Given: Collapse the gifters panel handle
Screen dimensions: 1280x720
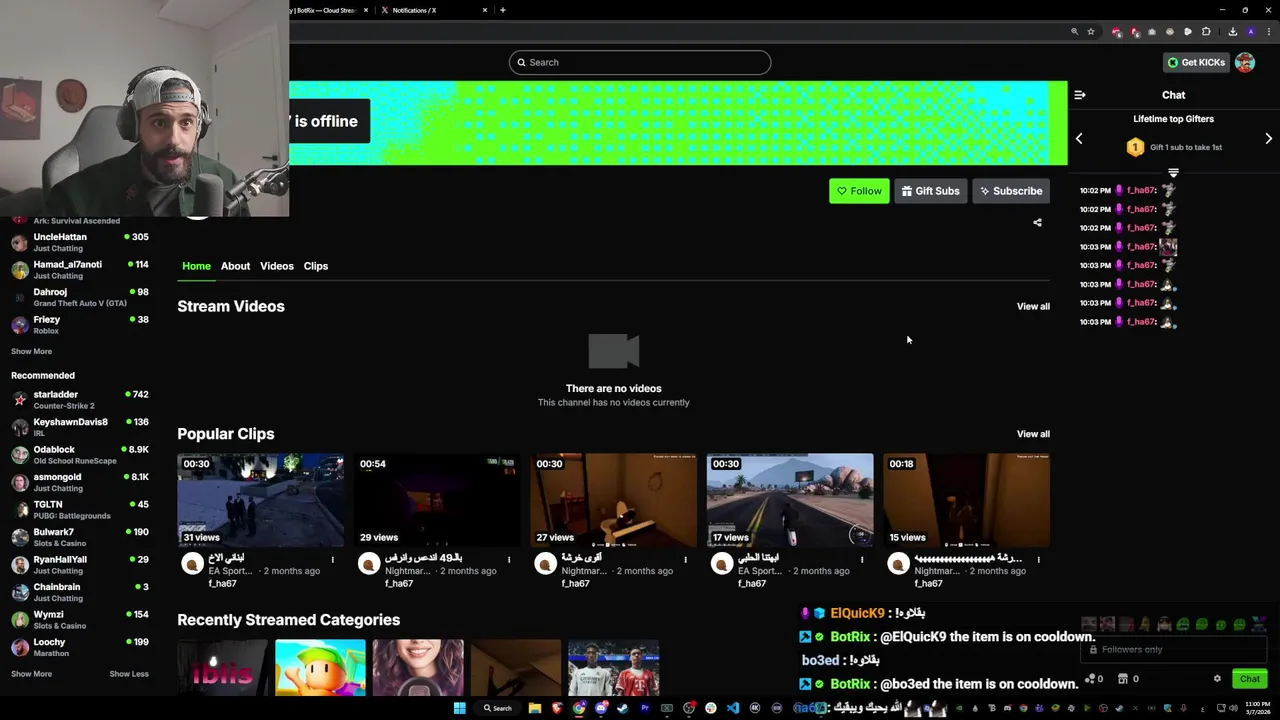Looking at the screenshot, I should click(x=1173, y=173).
